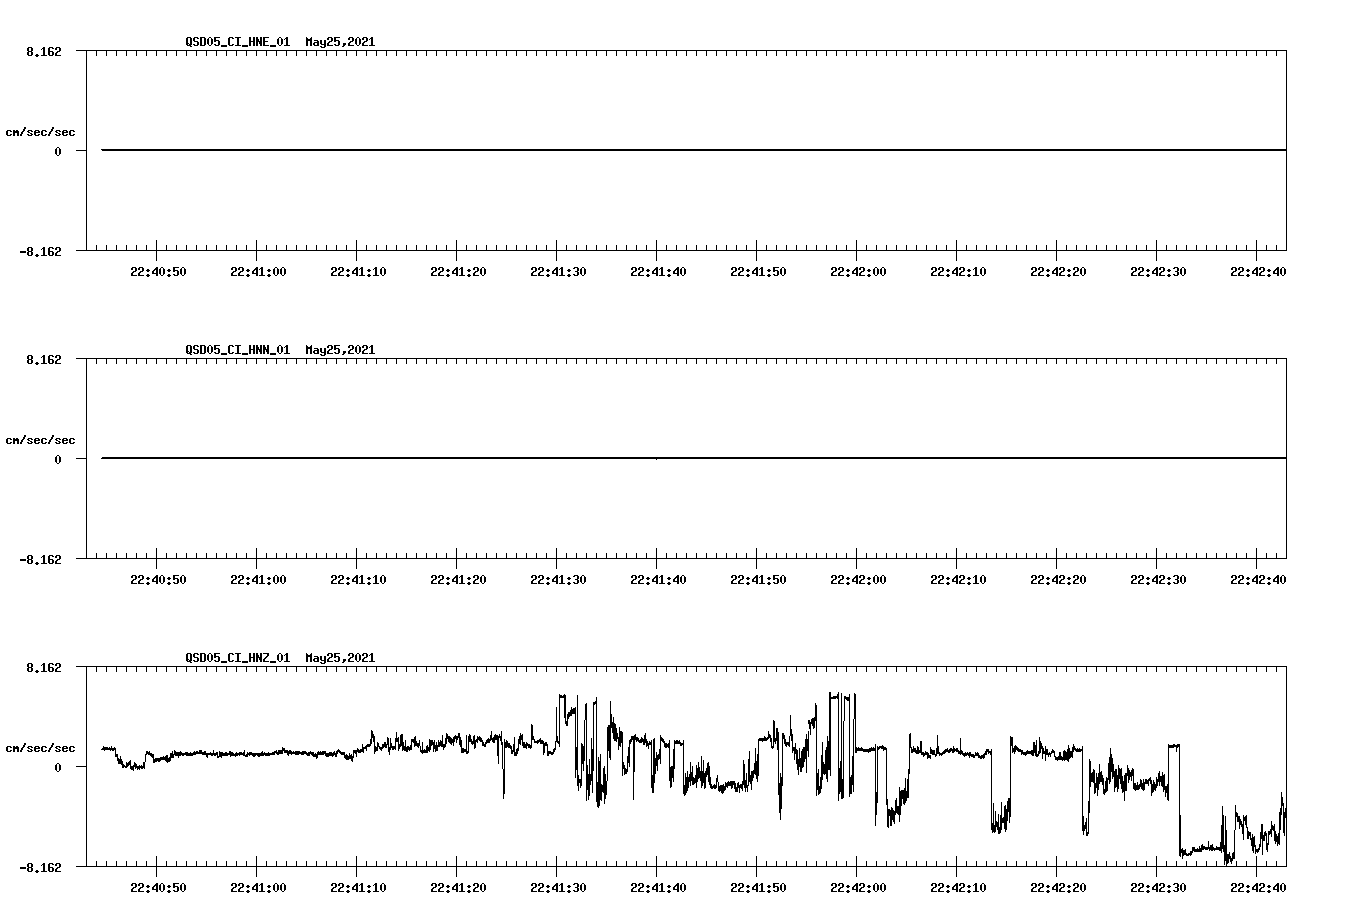Click the flat waveform trace in the HNE plot
1358x924 pixels.
click(x=600, y=150)
